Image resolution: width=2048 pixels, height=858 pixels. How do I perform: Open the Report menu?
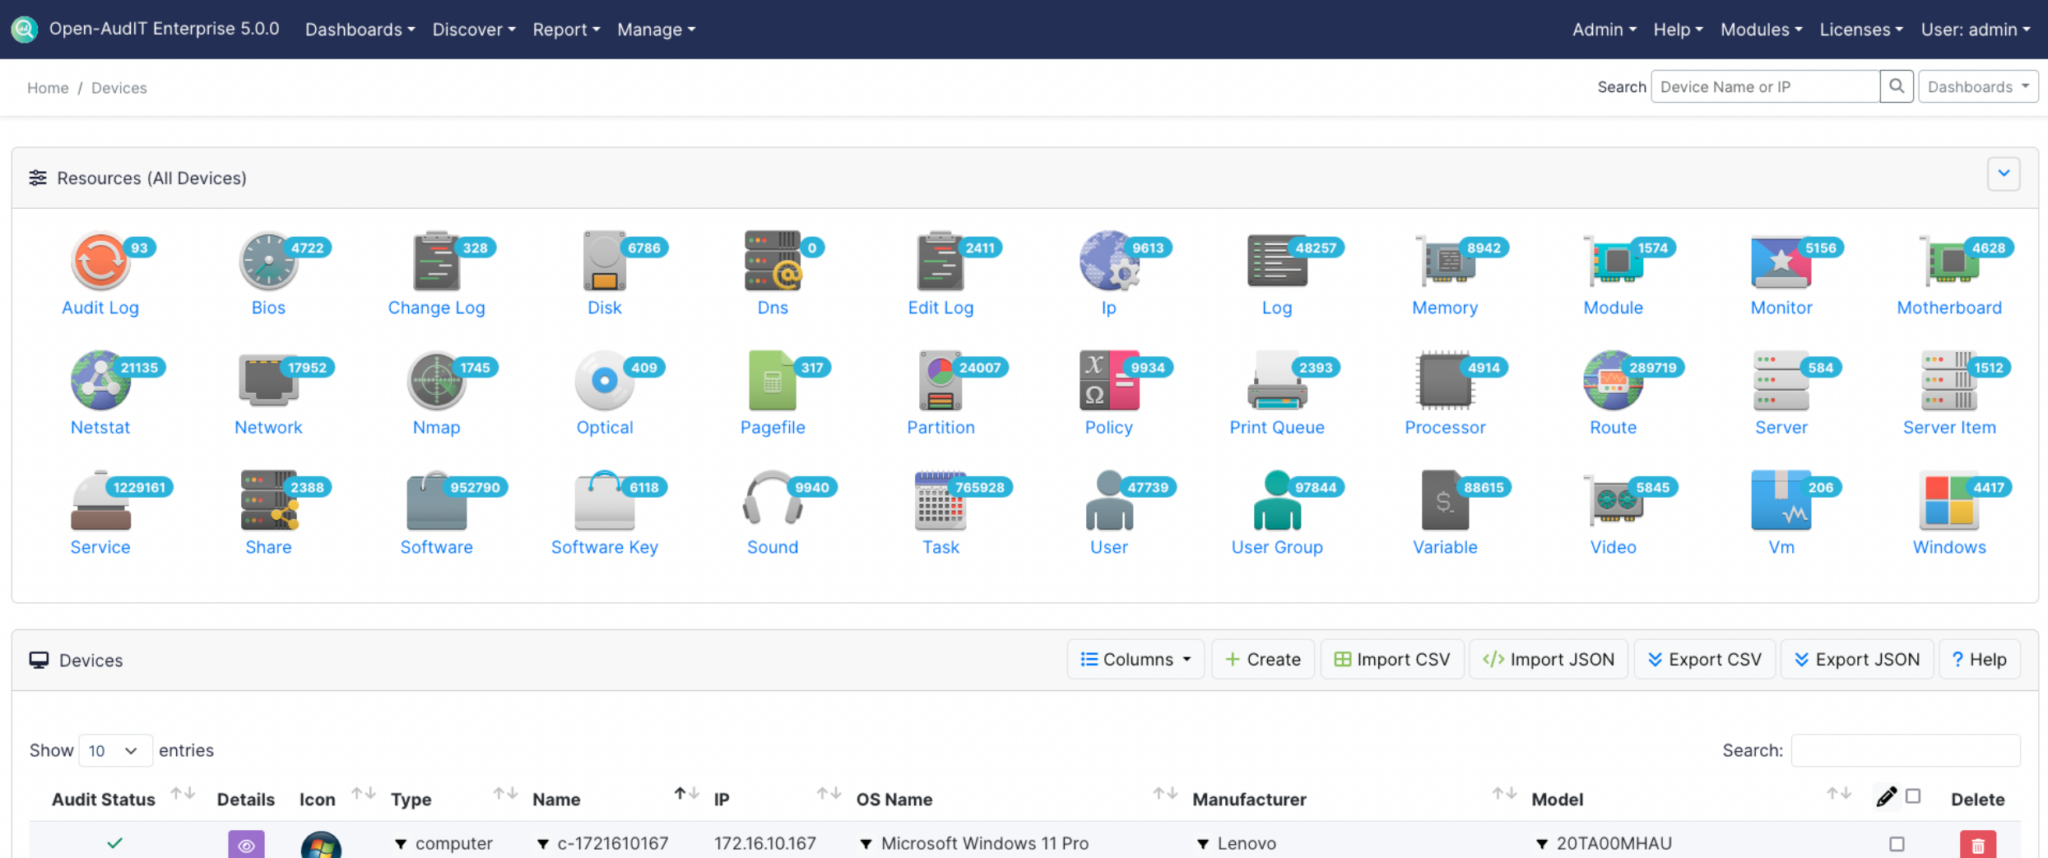click(566, 29)
